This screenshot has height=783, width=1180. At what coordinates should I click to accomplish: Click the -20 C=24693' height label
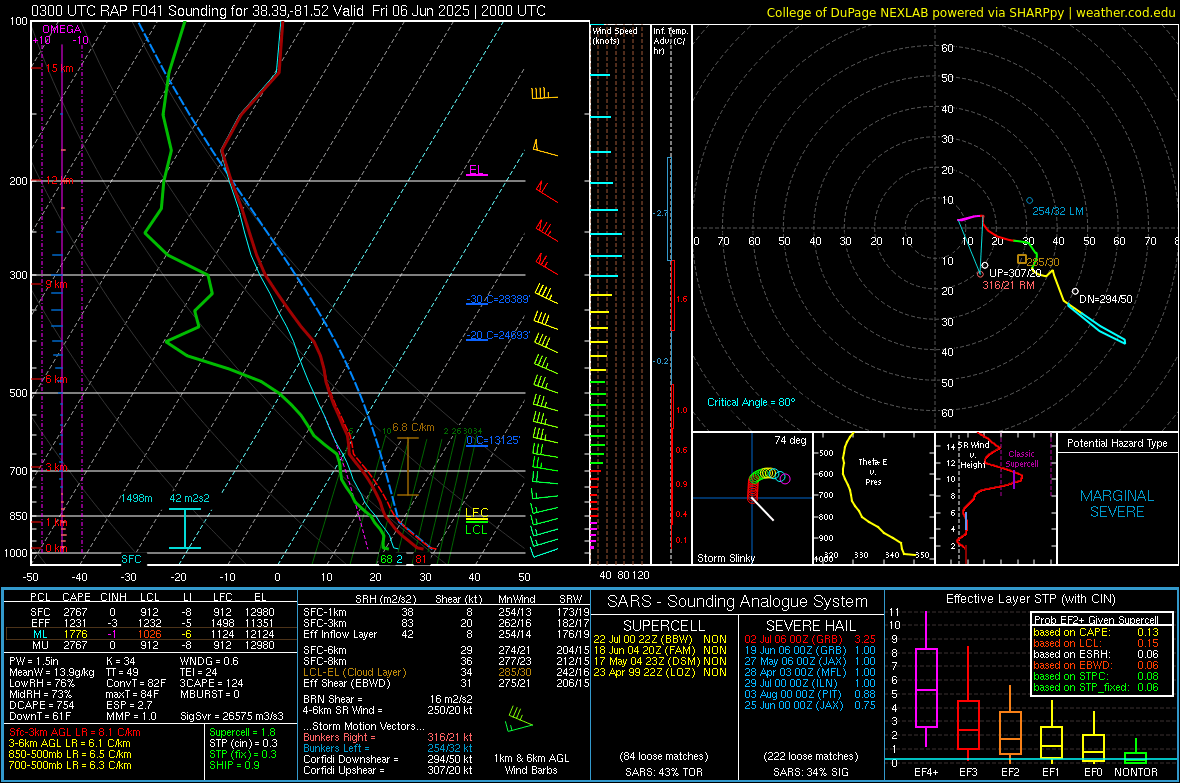tap(498, 335)
